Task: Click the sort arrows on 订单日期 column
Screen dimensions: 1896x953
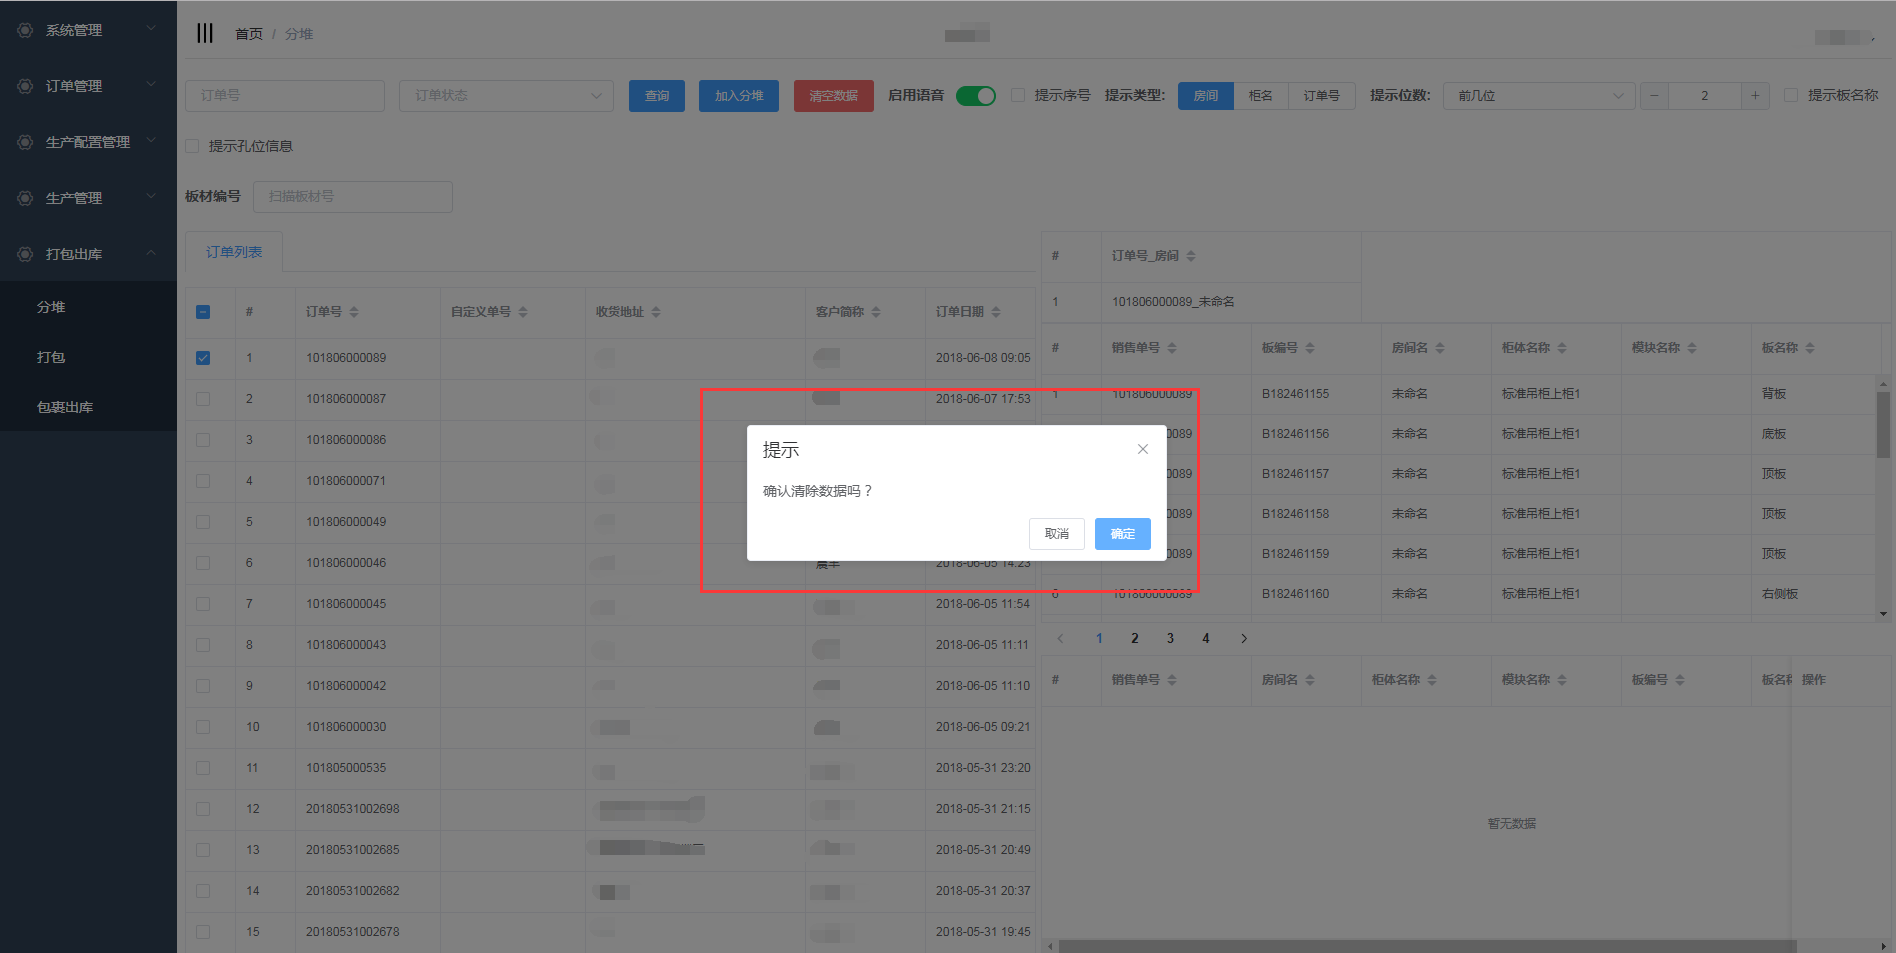Action: 996,312
